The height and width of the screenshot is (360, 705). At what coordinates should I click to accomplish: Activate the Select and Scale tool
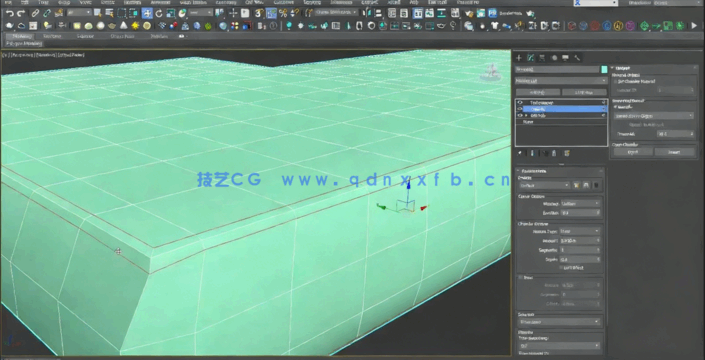[x=170, y=13]
